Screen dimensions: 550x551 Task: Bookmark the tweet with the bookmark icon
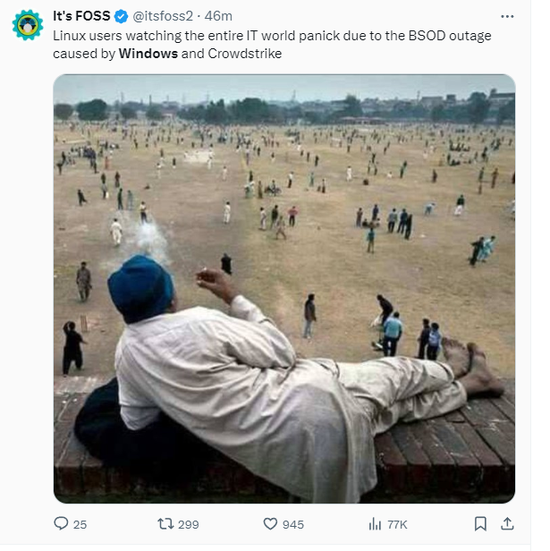(480, 524)
